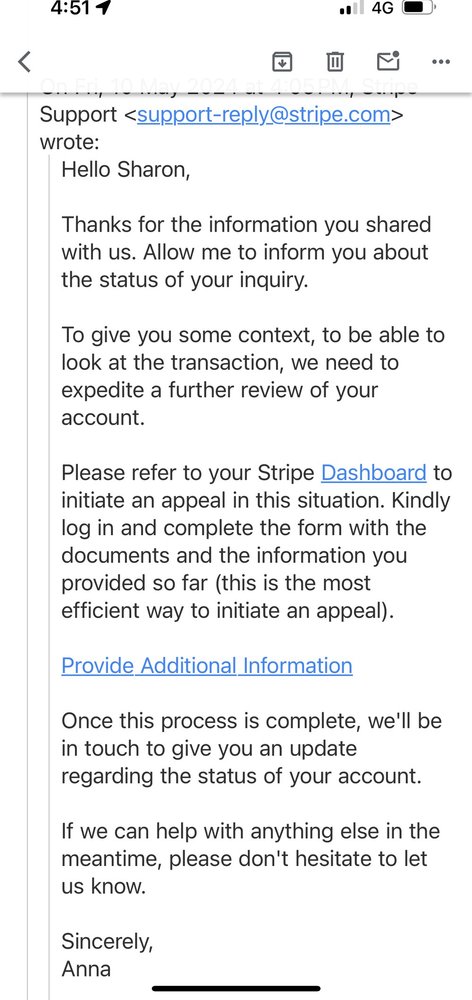
Task: Tap the 4:51 clock in the status bar
Action: (70, 8)
